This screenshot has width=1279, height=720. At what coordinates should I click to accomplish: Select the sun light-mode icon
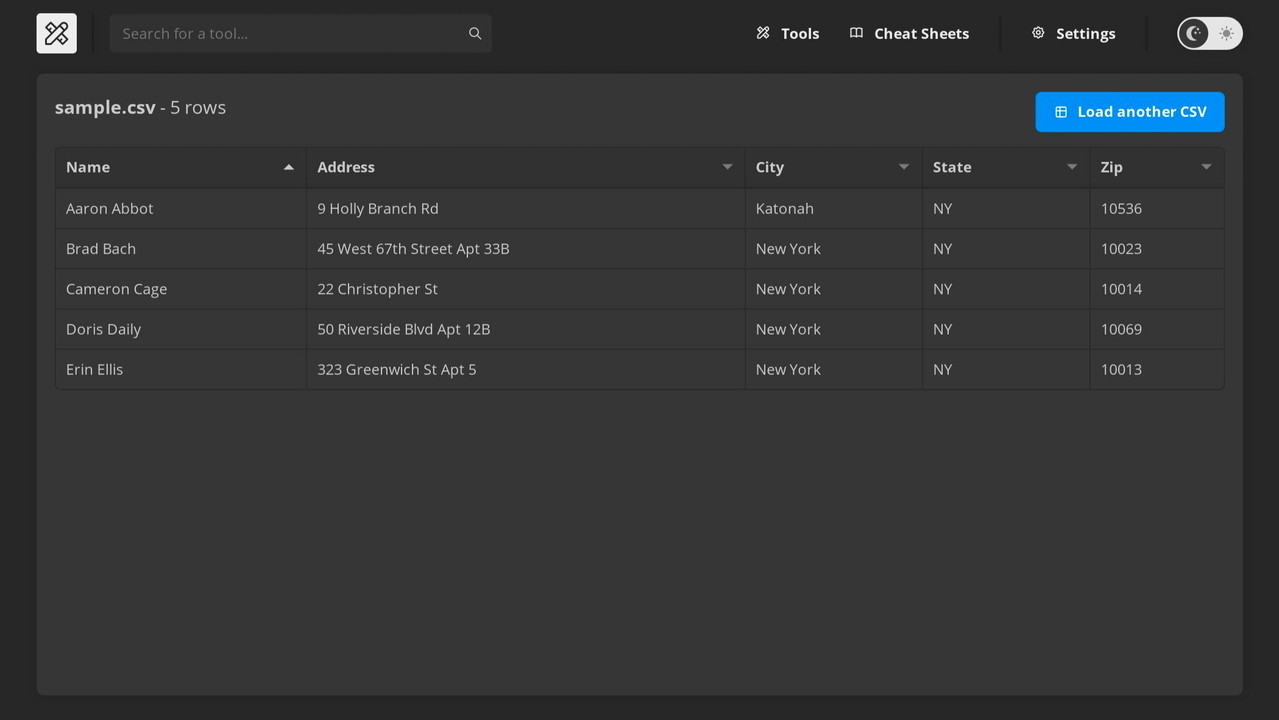(1226, 33)
